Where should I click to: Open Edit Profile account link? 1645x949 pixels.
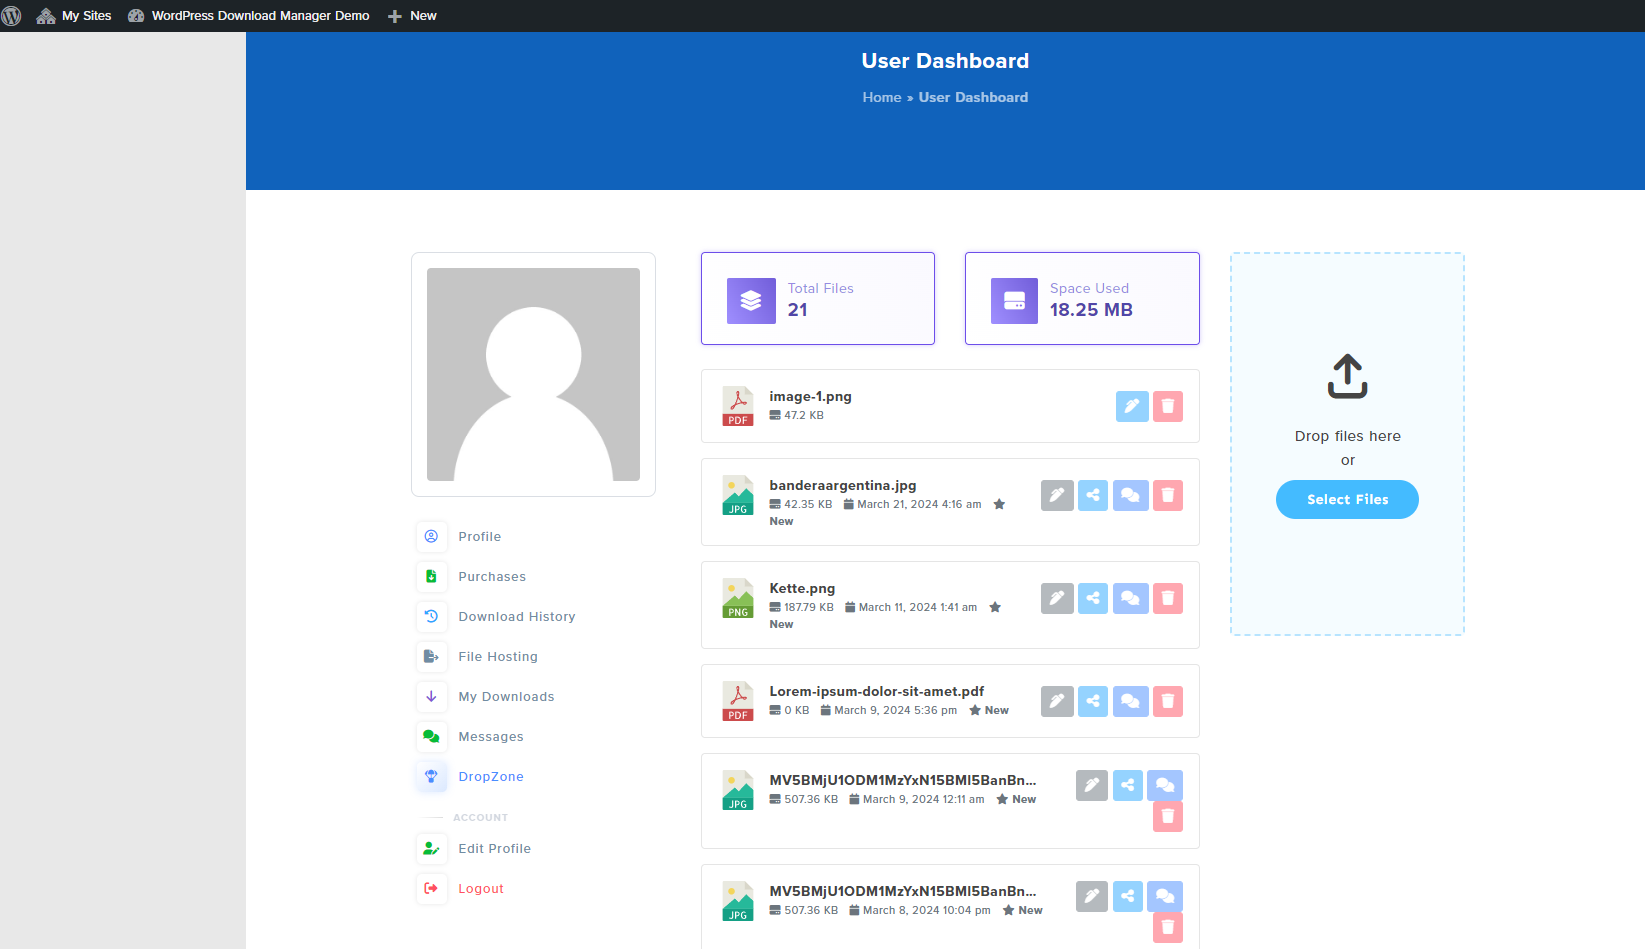[x=494, y=849]
